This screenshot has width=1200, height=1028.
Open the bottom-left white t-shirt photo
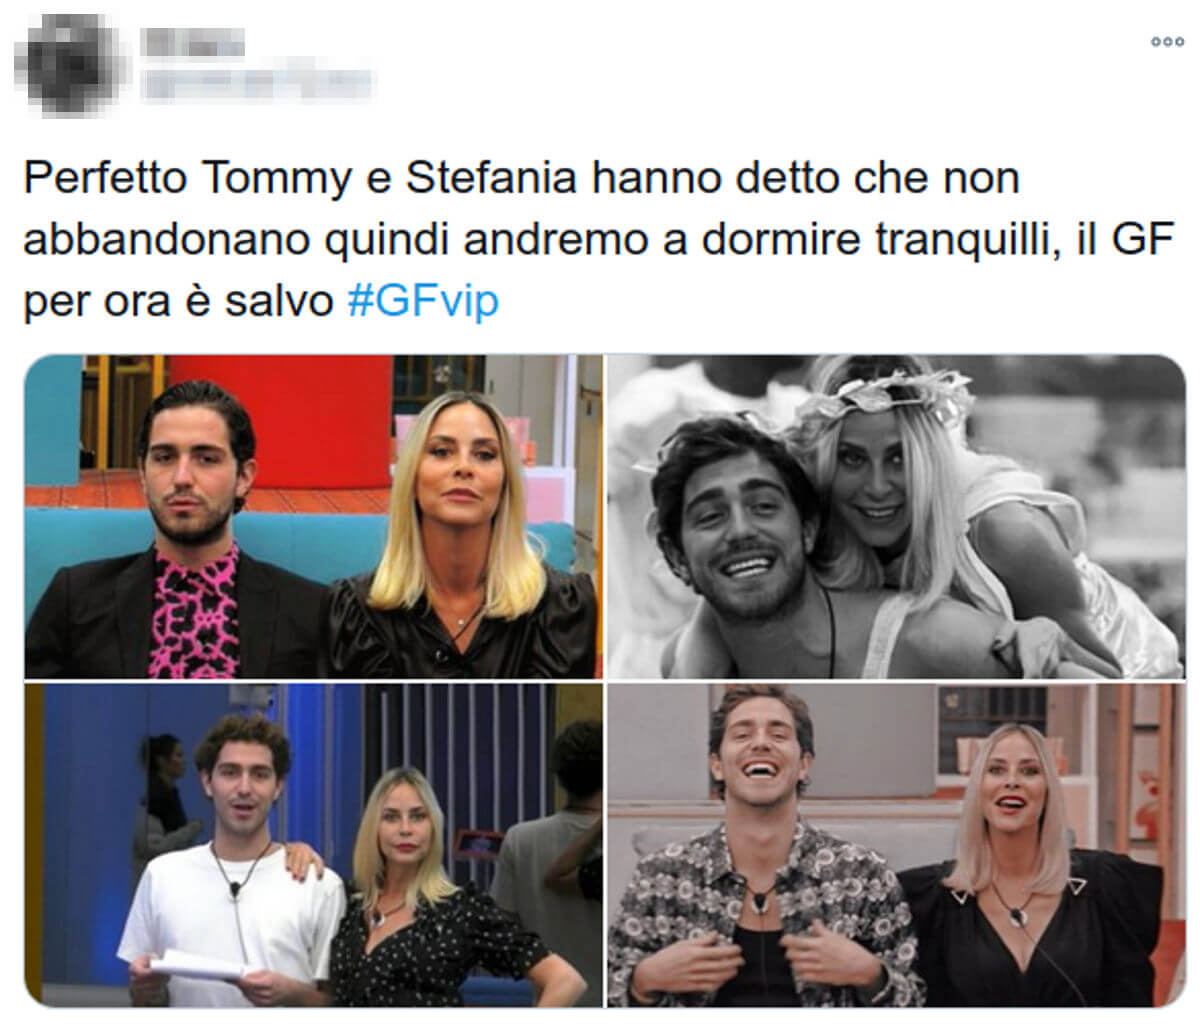click(x=313, y=845)
